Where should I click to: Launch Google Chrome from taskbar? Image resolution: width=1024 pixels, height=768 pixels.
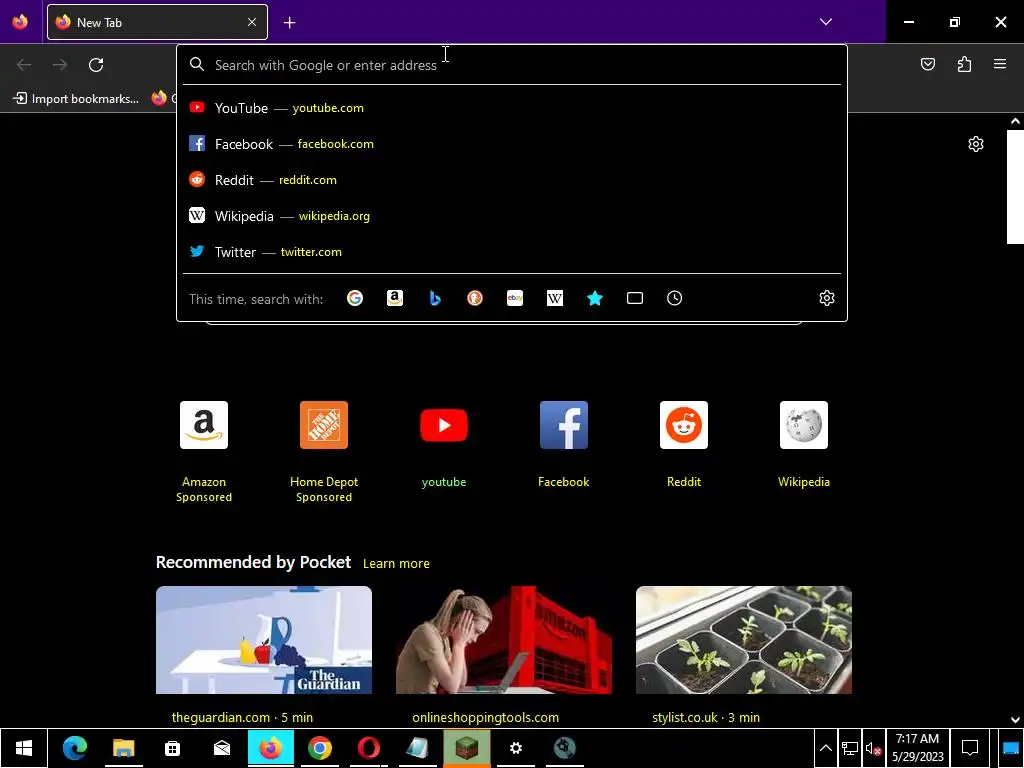[x=319, y=748]
